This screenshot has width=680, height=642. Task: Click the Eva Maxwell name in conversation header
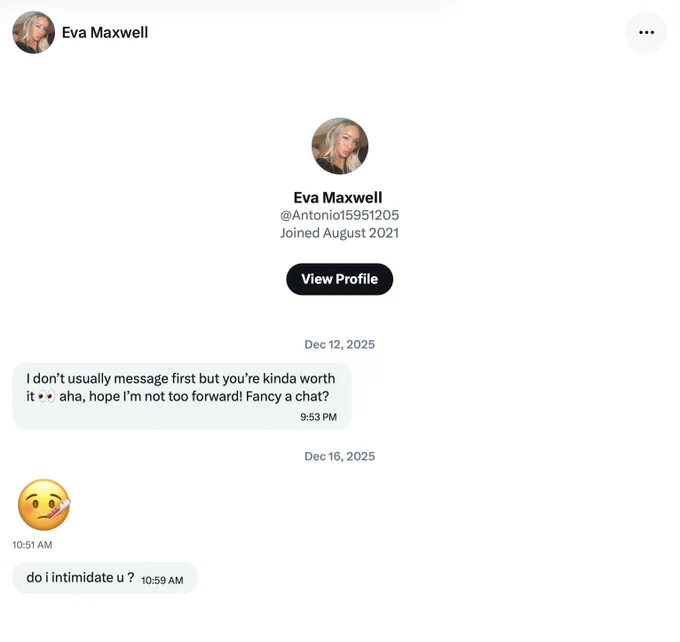[x=105, y=33]
